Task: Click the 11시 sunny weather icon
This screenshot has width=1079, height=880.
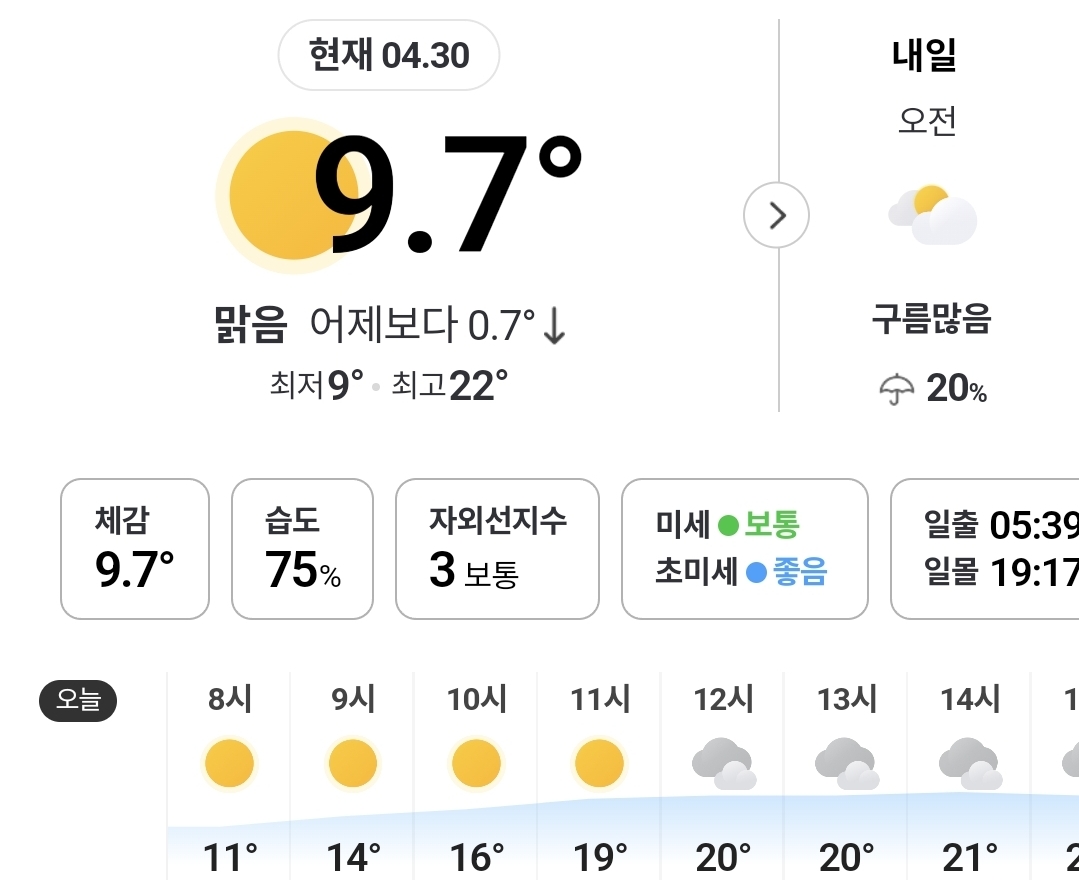Action: 599,765
